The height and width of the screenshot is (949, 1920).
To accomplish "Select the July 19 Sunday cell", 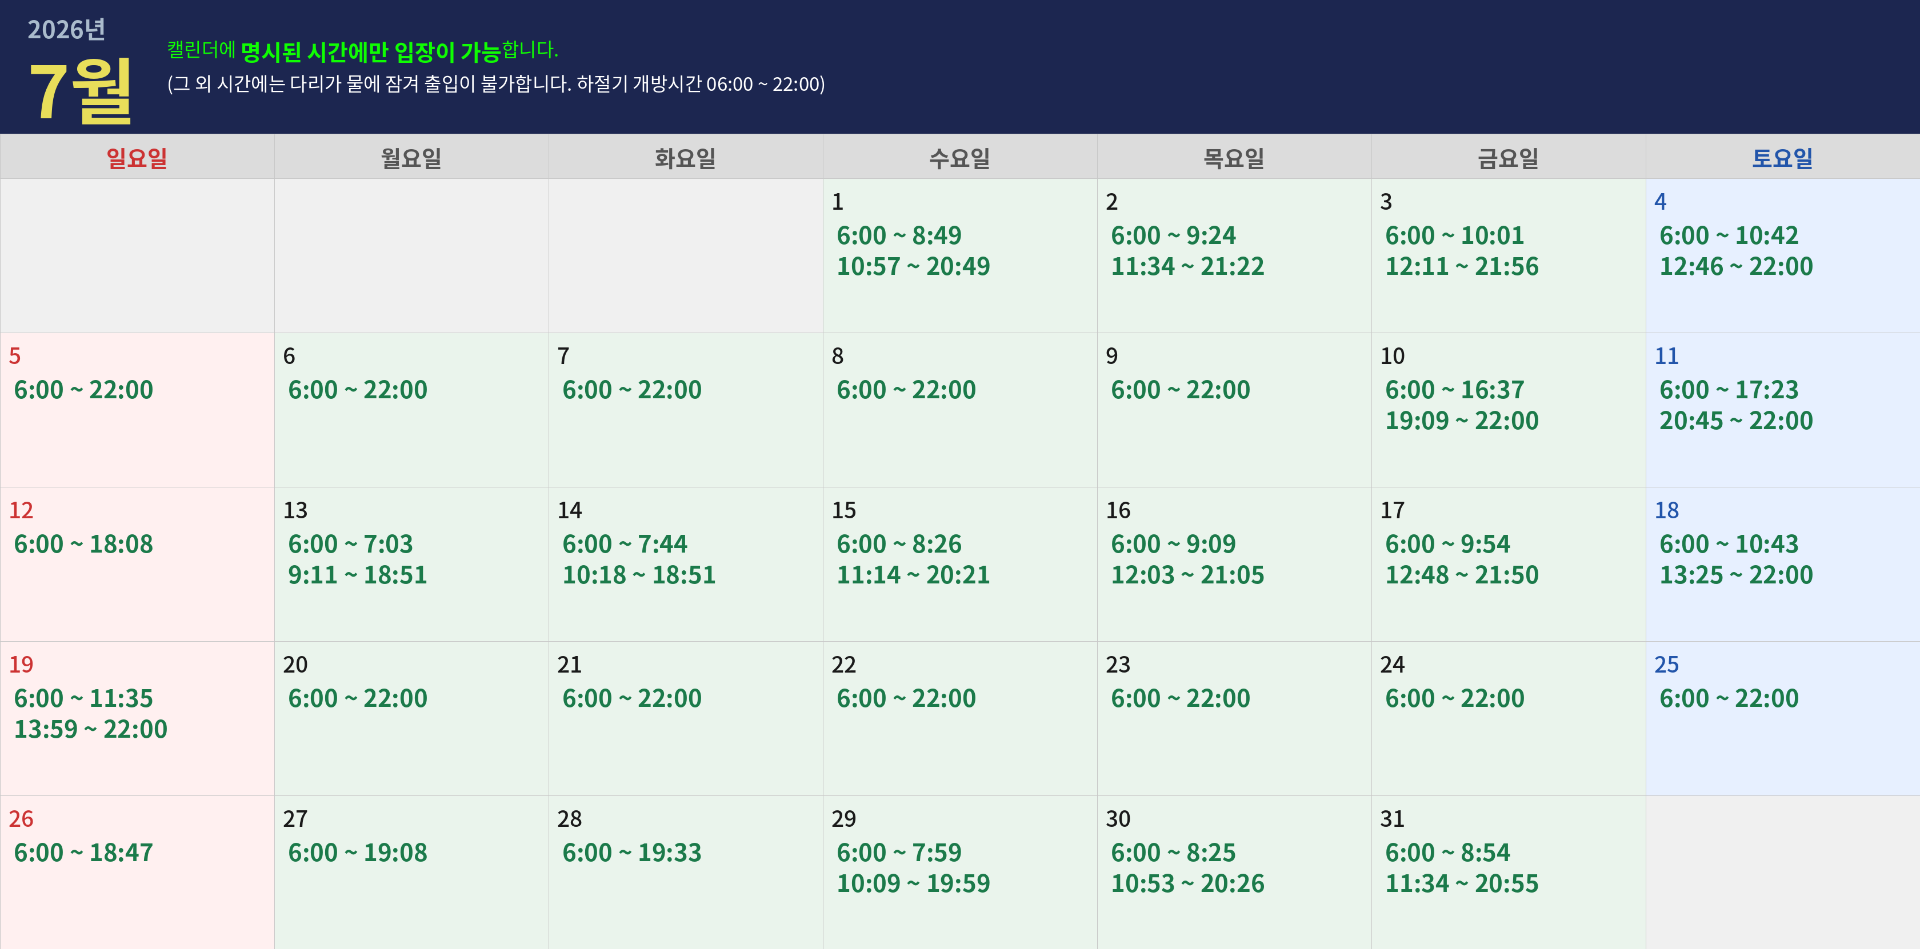I will pyautogui.click(x=137, y=718).
